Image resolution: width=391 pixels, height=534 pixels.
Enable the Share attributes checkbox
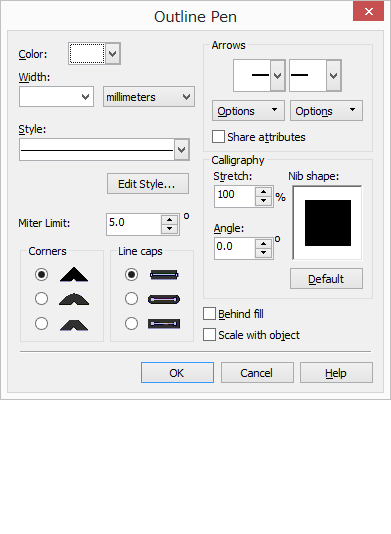point(218,137)
